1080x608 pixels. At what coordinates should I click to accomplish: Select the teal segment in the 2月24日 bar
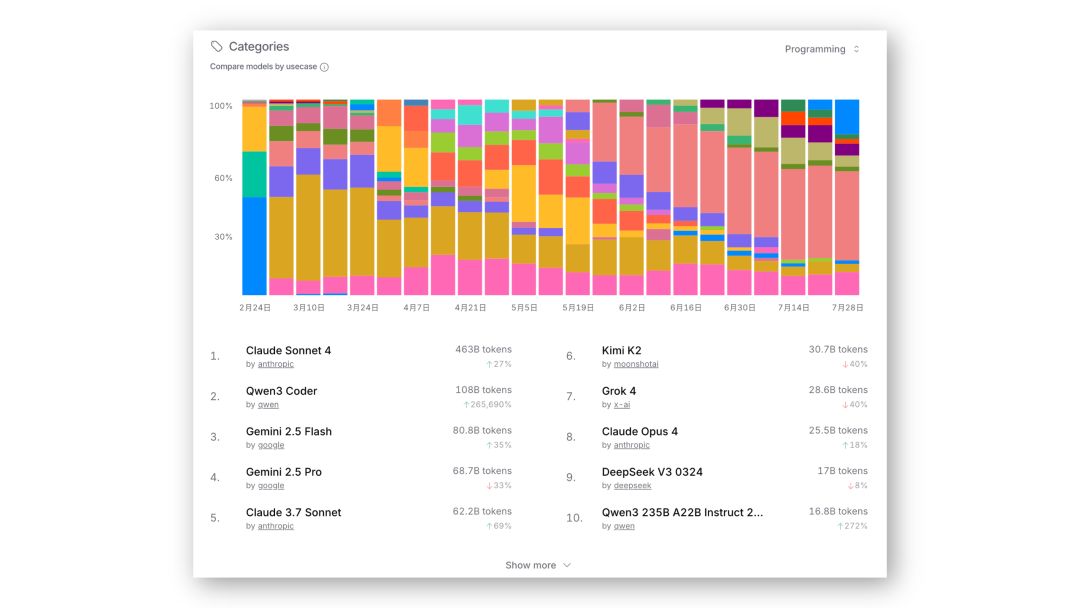(x=254, y=174)
